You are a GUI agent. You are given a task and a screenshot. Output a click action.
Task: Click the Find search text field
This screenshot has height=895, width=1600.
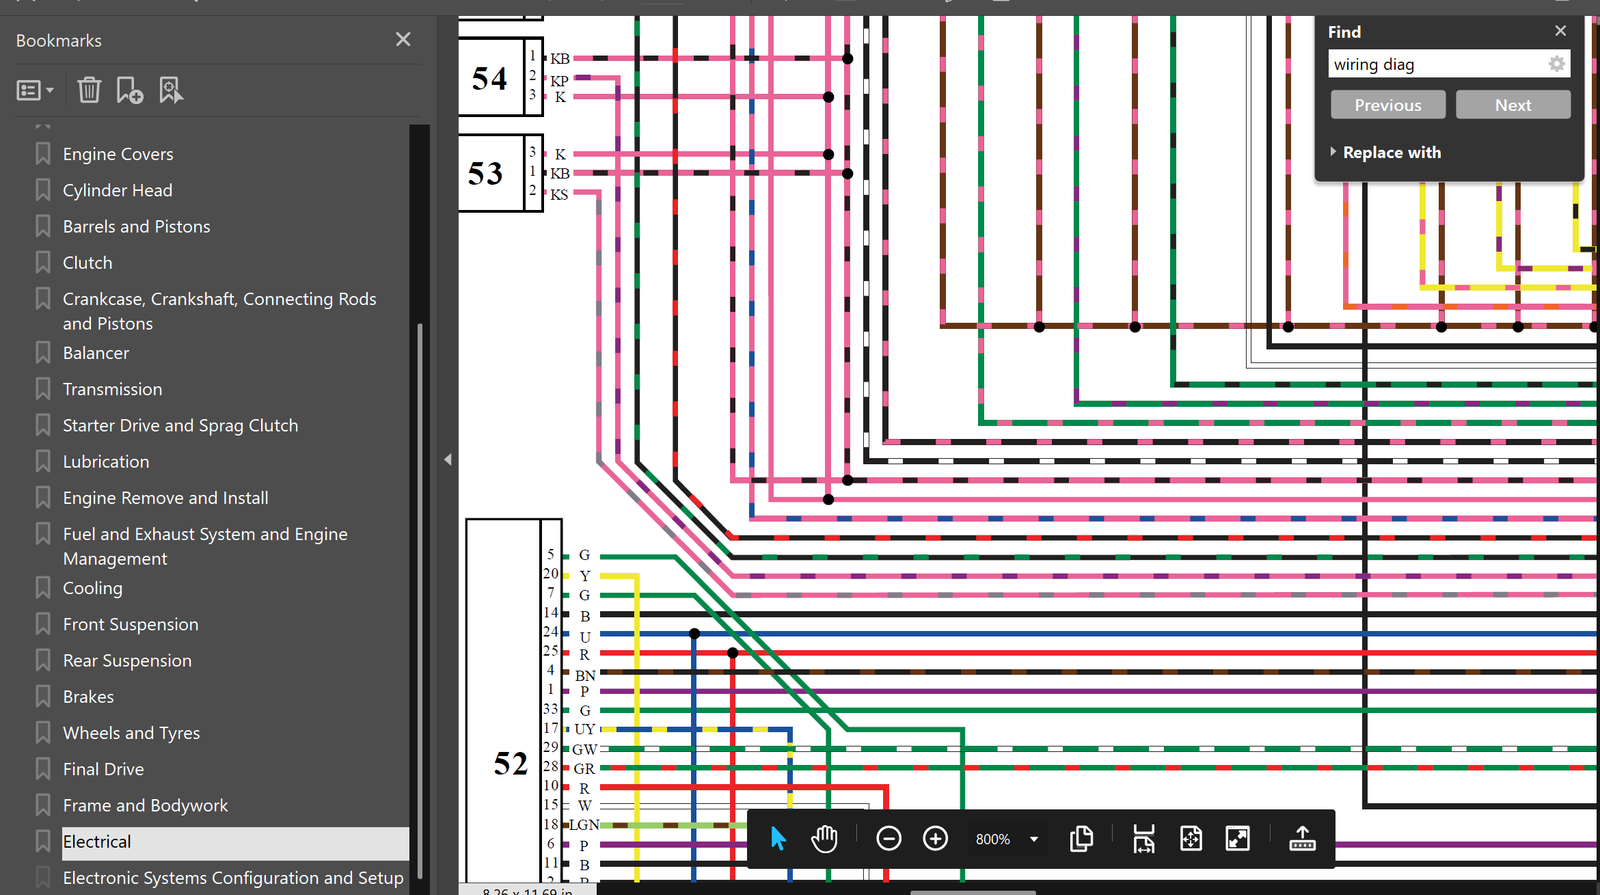point(1437,64)
